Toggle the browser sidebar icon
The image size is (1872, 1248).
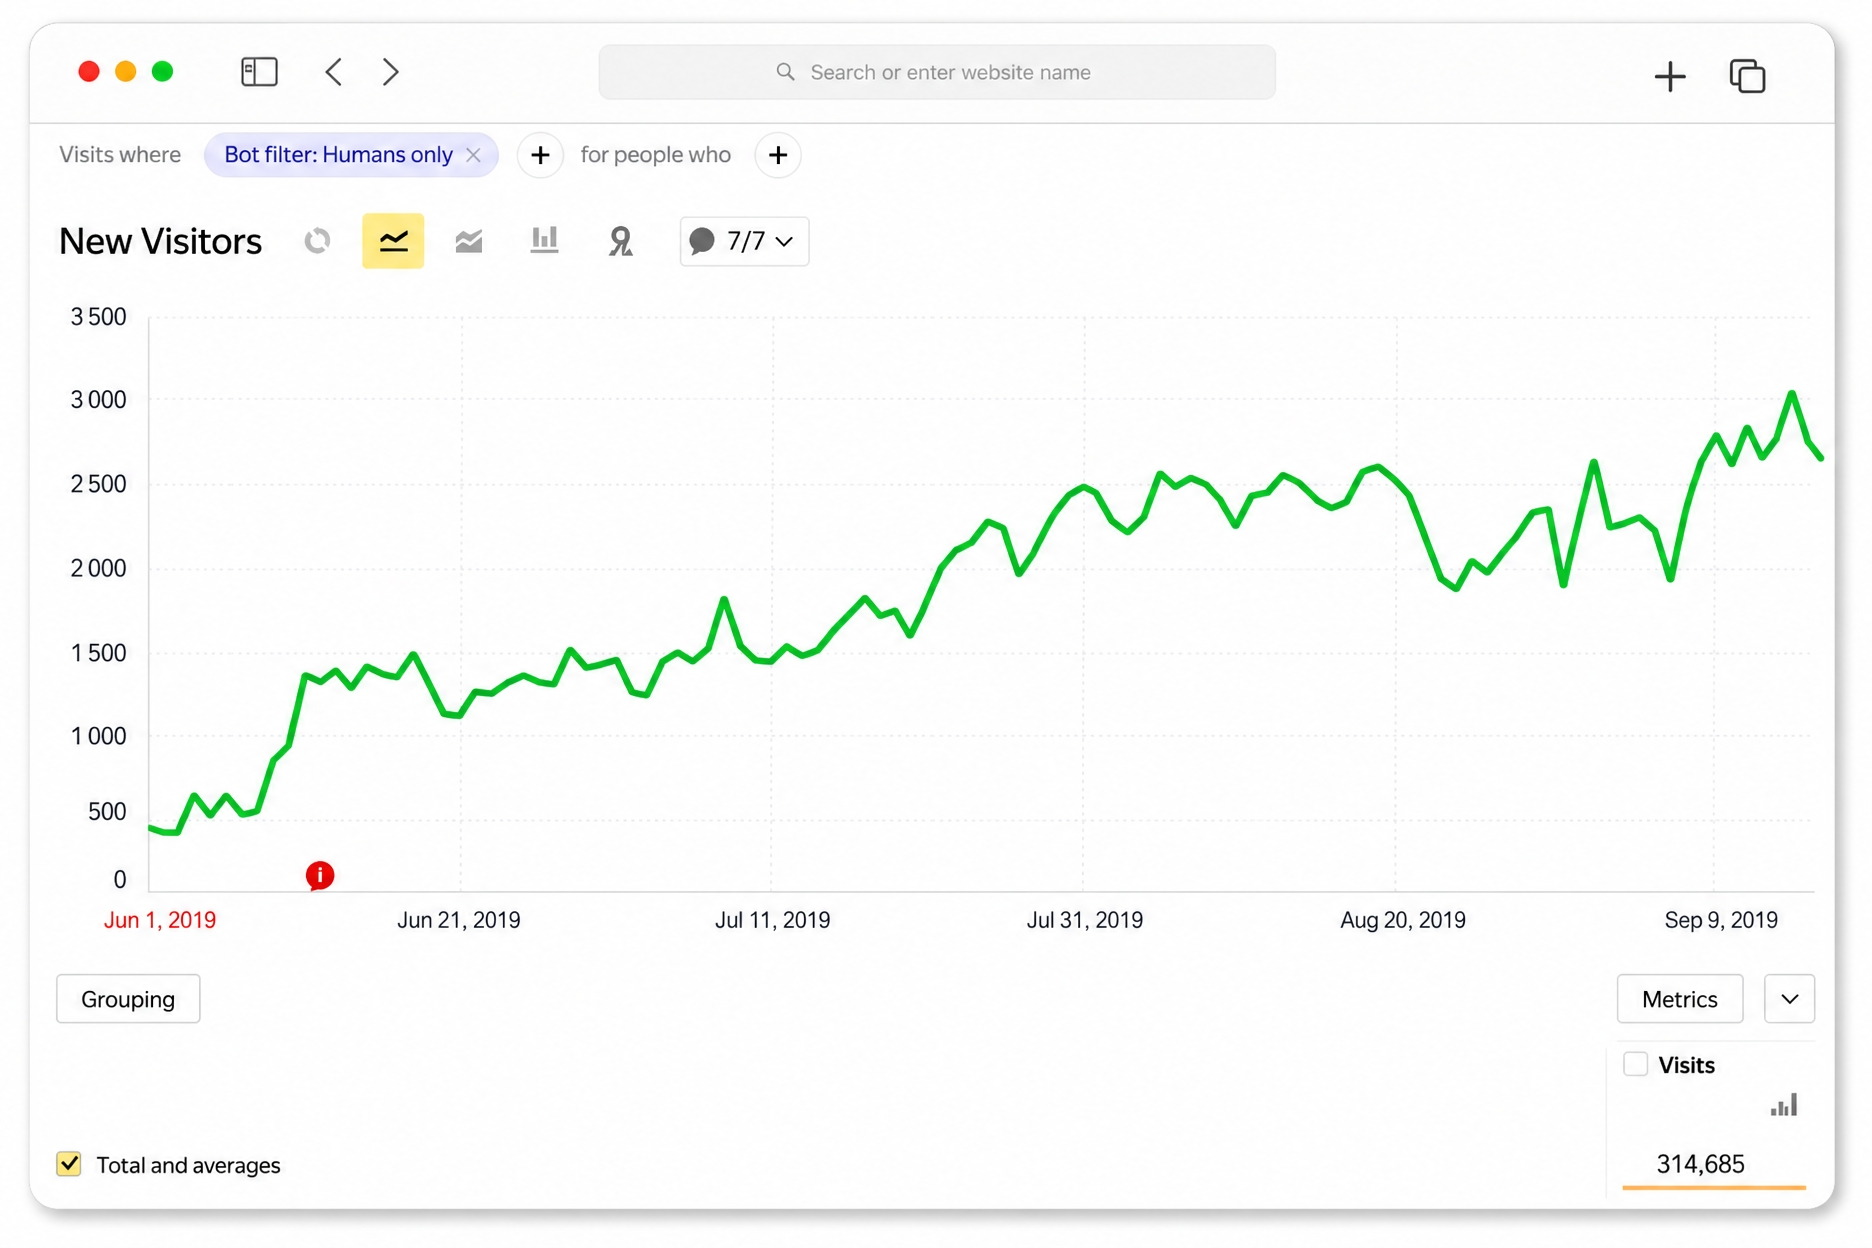click(x=259, y=72)
